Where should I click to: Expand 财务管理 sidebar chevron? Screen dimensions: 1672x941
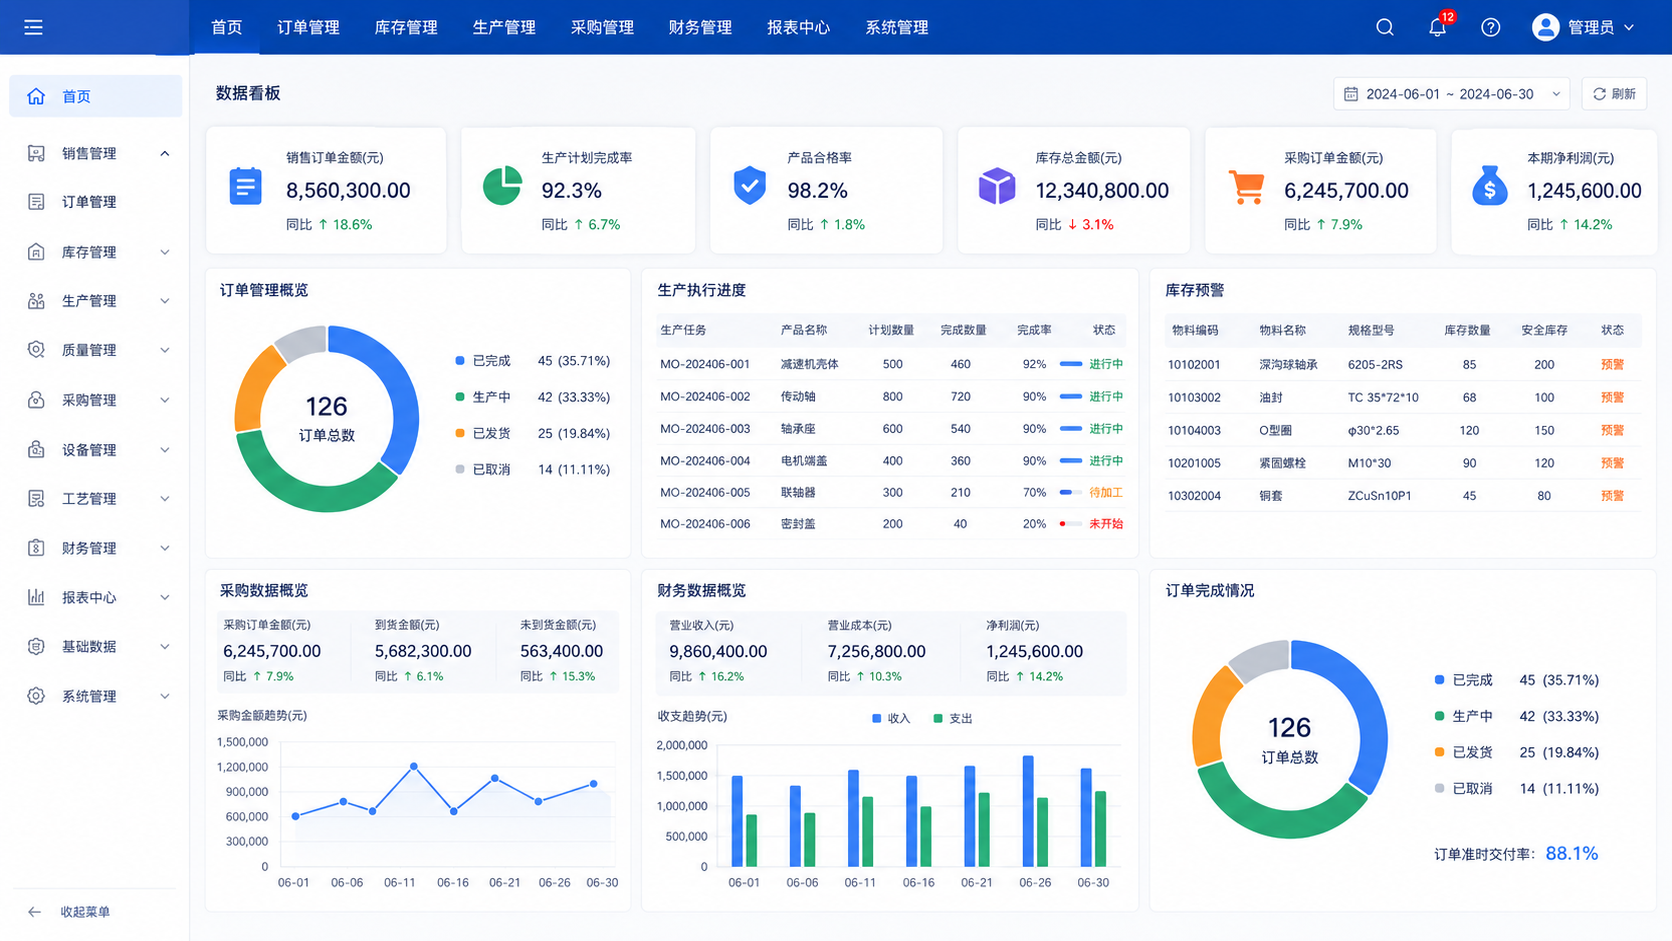pos(165,548)
